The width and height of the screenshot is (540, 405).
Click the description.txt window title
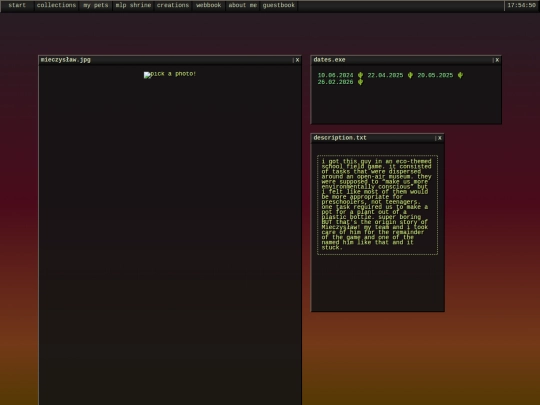click(x=340, y=138)
